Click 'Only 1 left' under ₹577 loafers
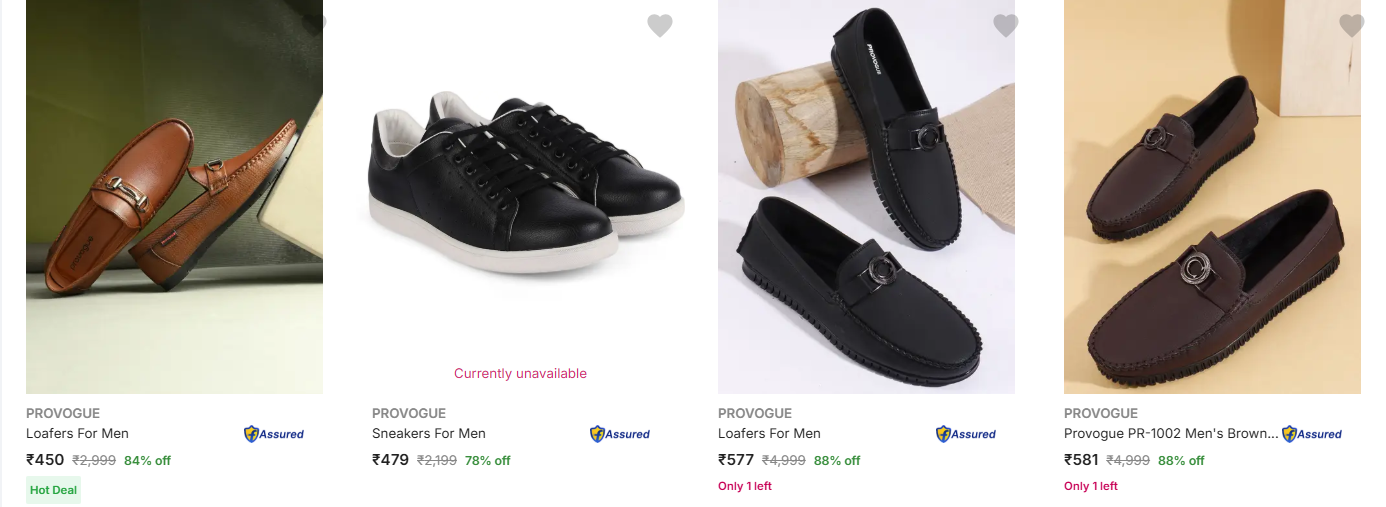Image resolution: width=1386 pixels, height=507 pixels. [x=745, y=486]
